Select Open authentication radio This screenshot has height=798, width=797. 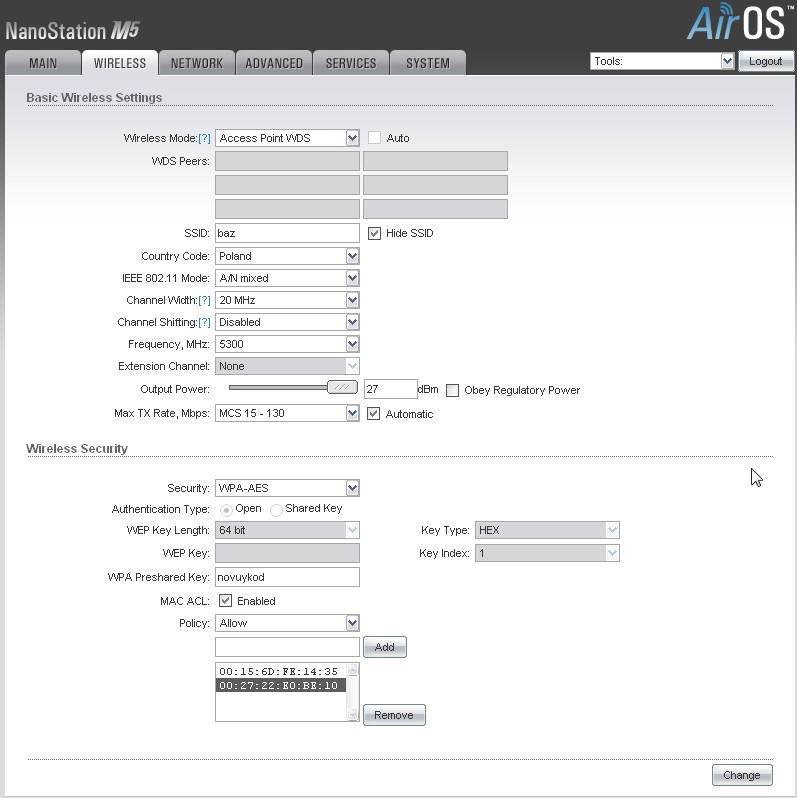point(226,510)
